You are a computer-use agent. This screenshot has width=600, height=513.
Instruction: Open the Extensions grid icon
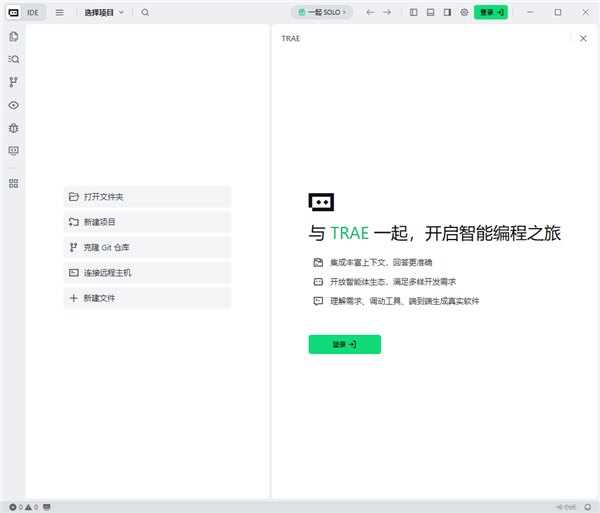[x=13, y=184]
